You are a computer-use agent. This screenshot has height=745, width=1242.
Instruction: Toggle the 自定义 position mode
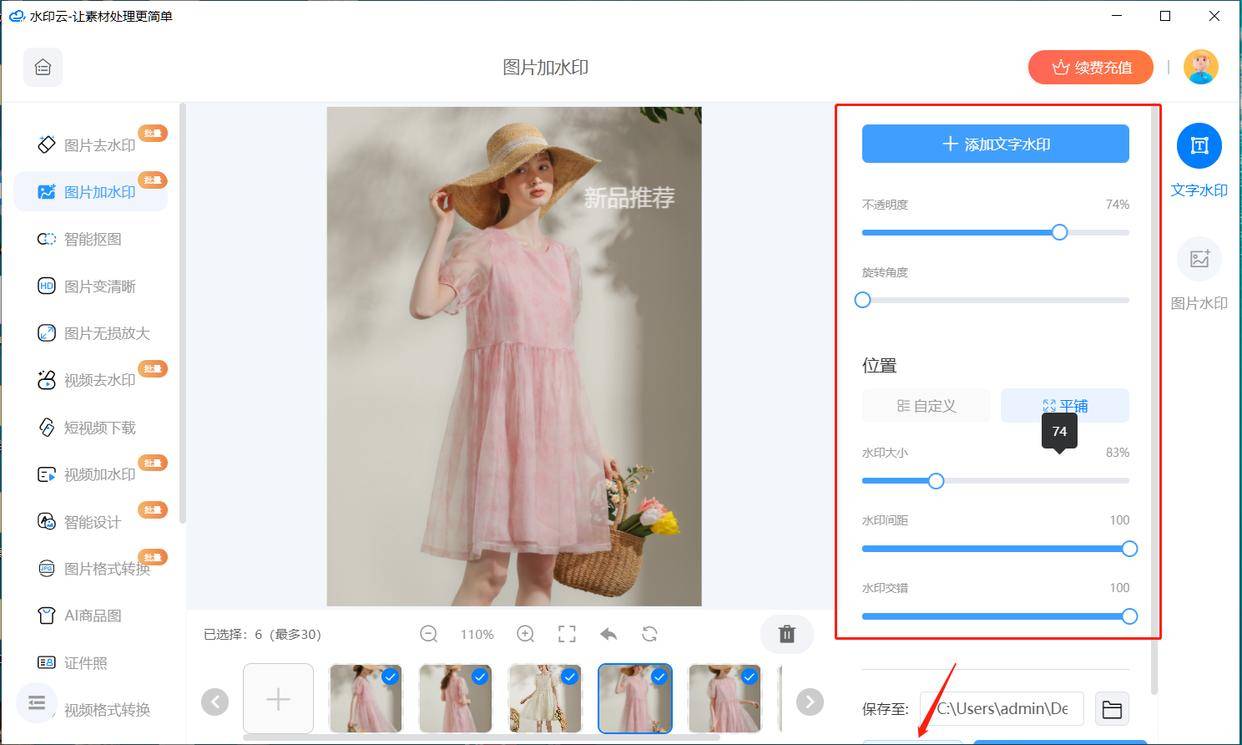point(925,405)
